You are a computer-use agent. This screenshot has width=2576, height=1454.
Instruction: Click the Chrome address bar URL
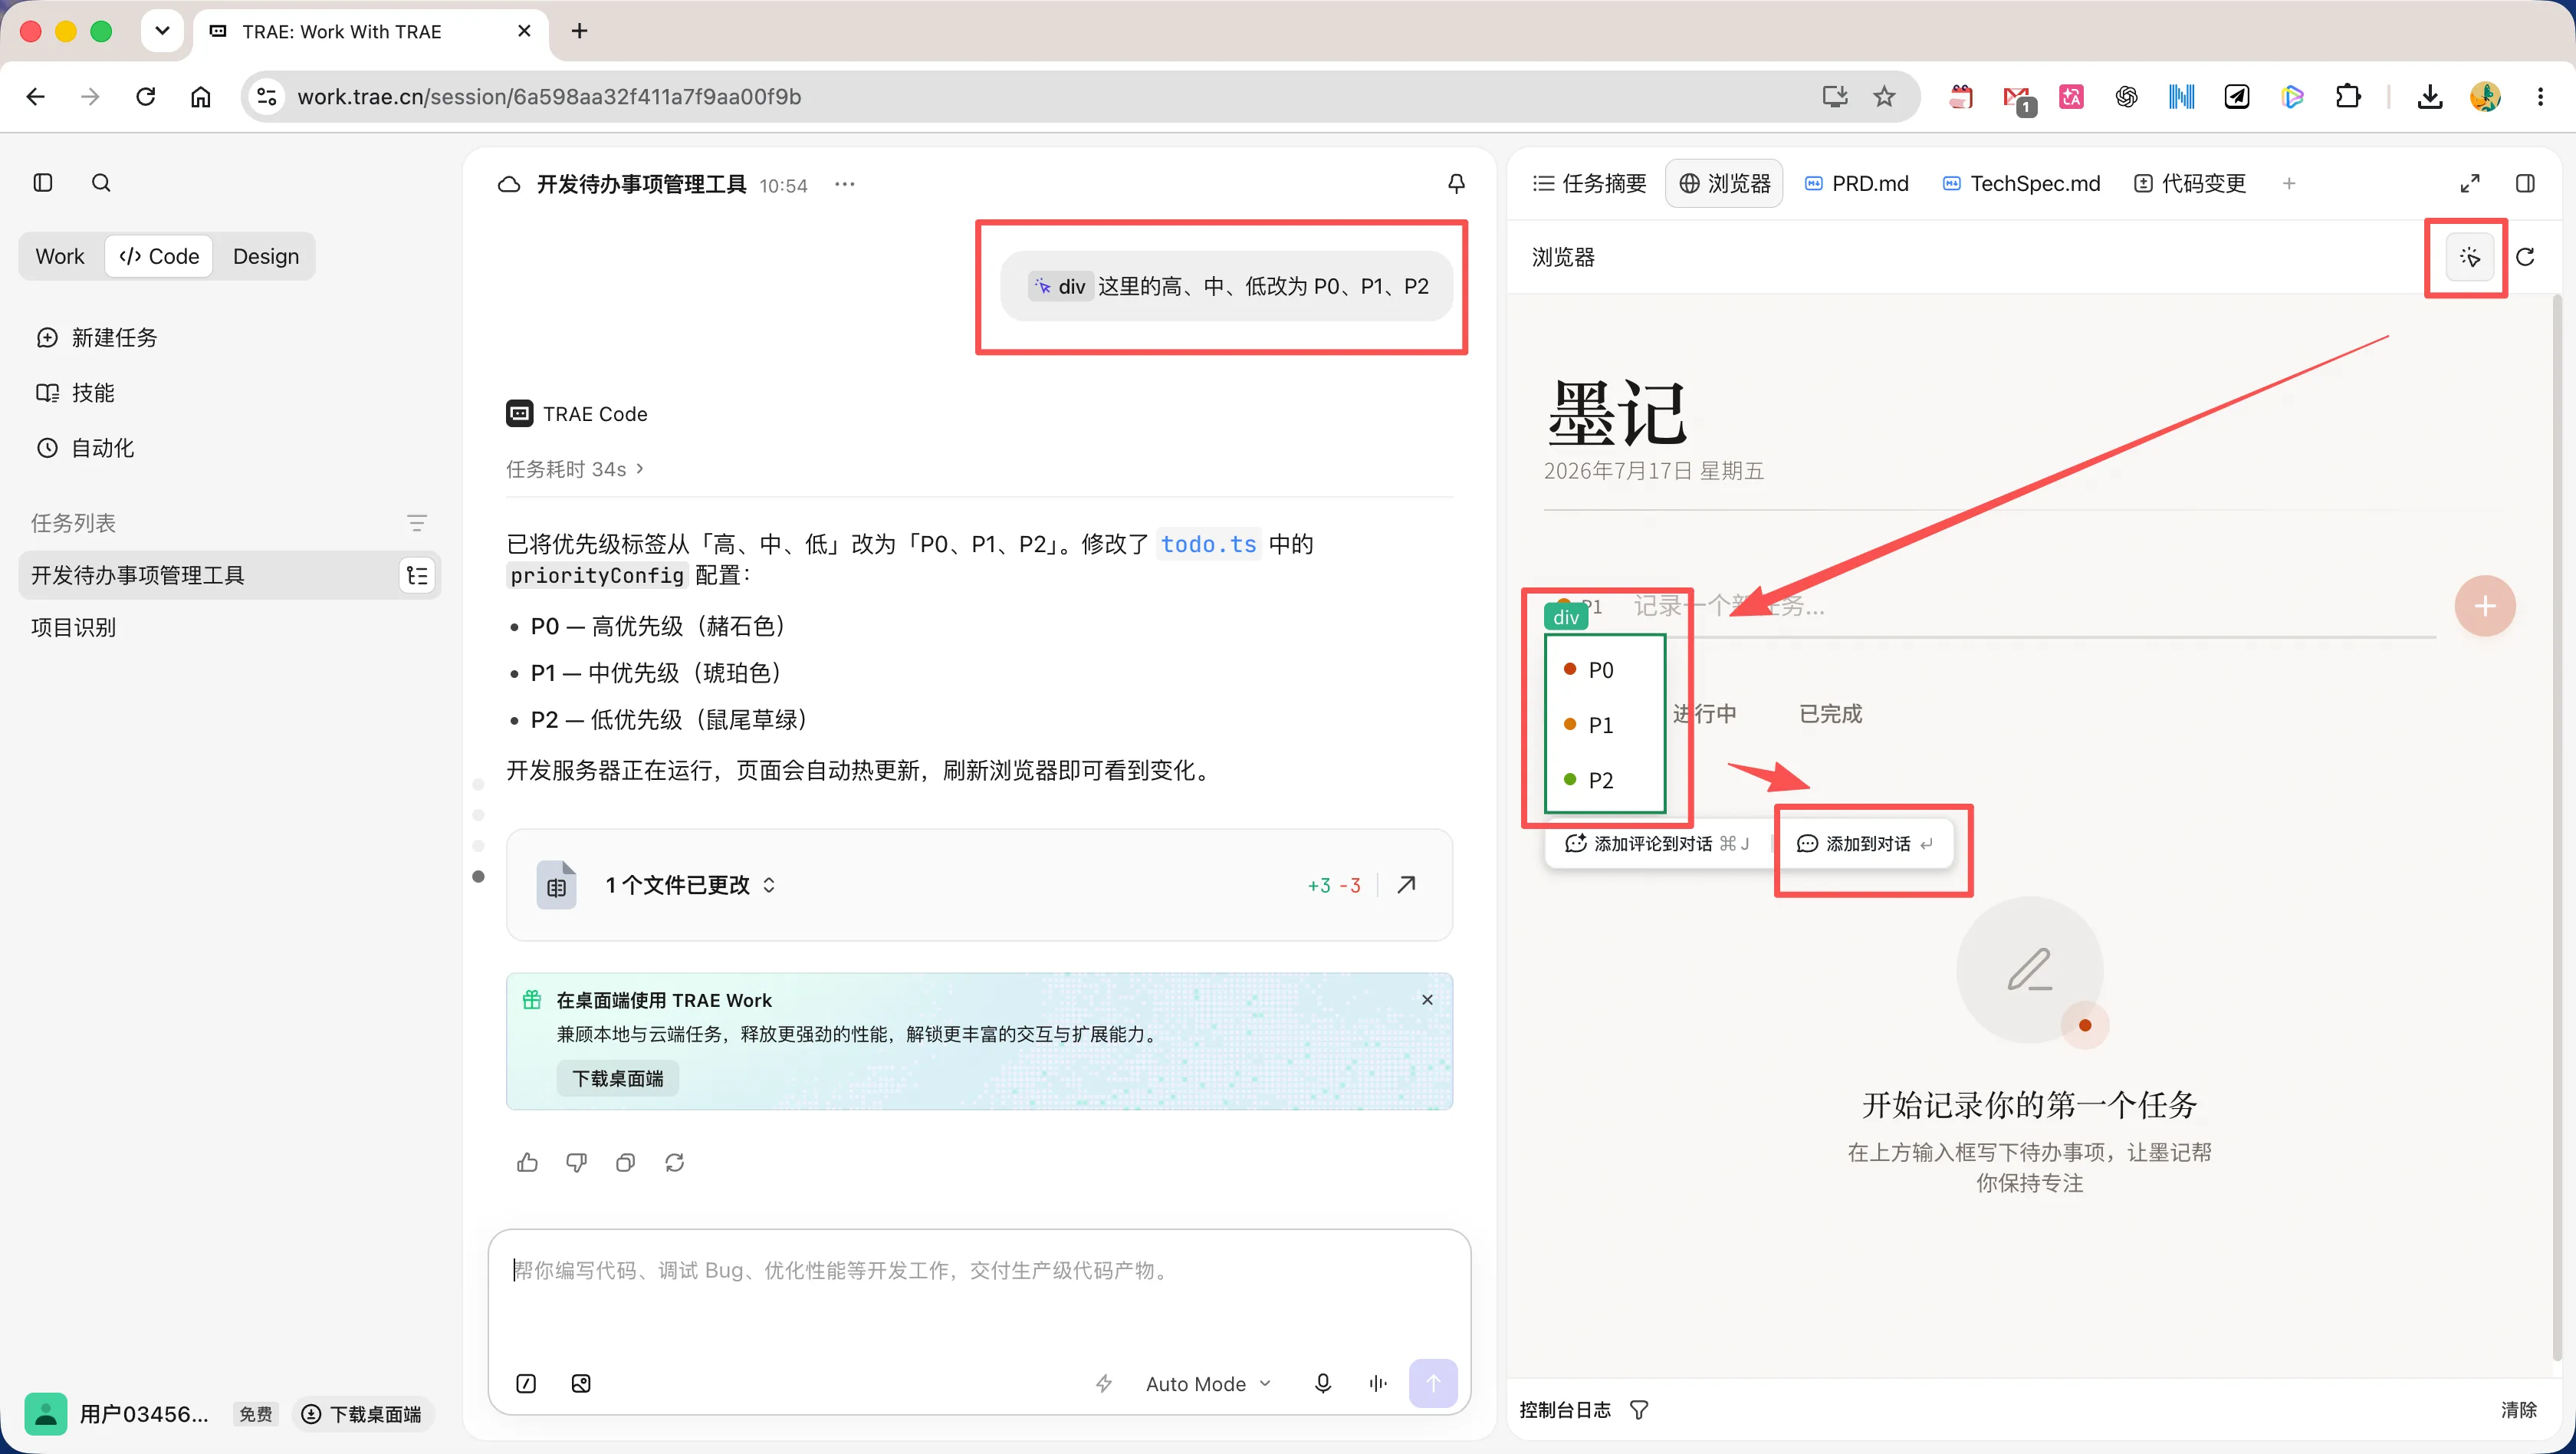pos(549,97)
